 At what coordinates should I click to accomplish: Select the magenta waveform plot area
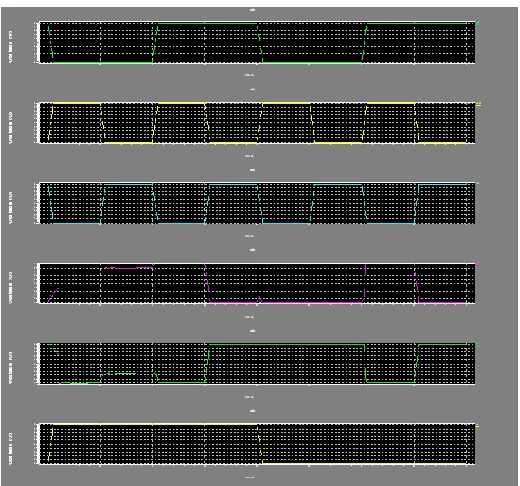(x=257, y=283)
